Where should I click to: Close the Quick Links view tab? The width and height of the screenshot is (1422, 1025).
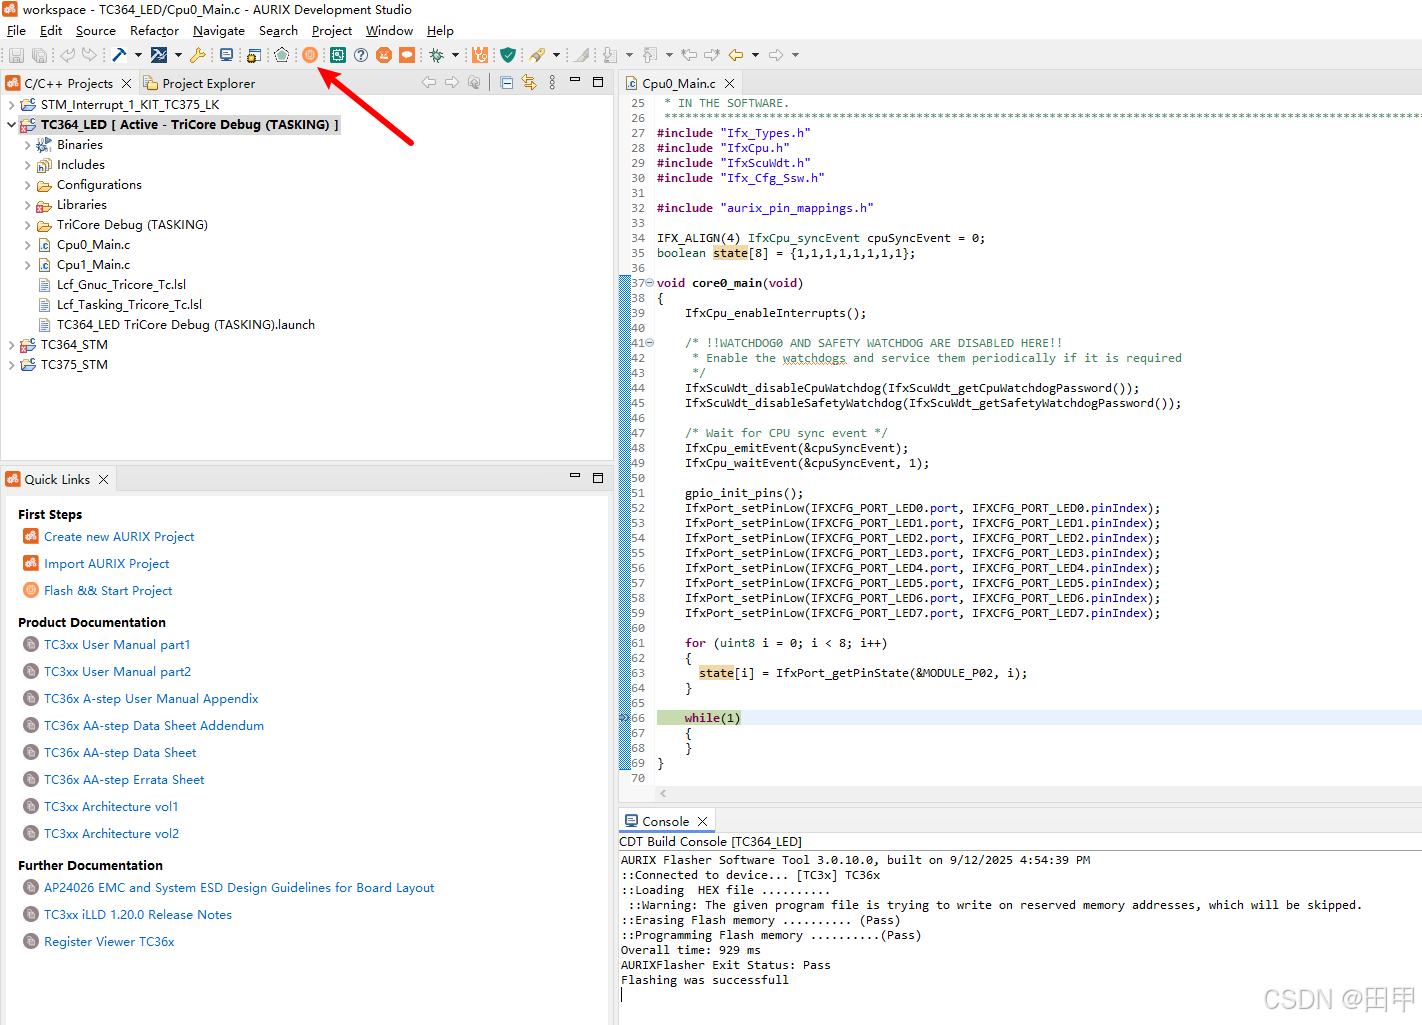[x=103, y=480]
